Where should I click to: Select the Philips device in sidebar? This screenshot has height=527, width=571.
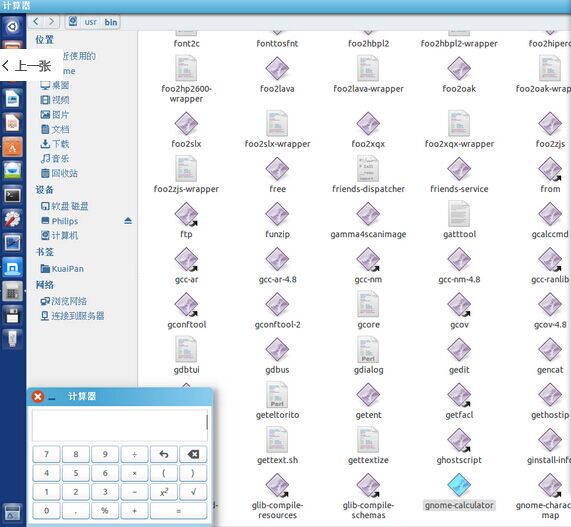tap(60, 221)
